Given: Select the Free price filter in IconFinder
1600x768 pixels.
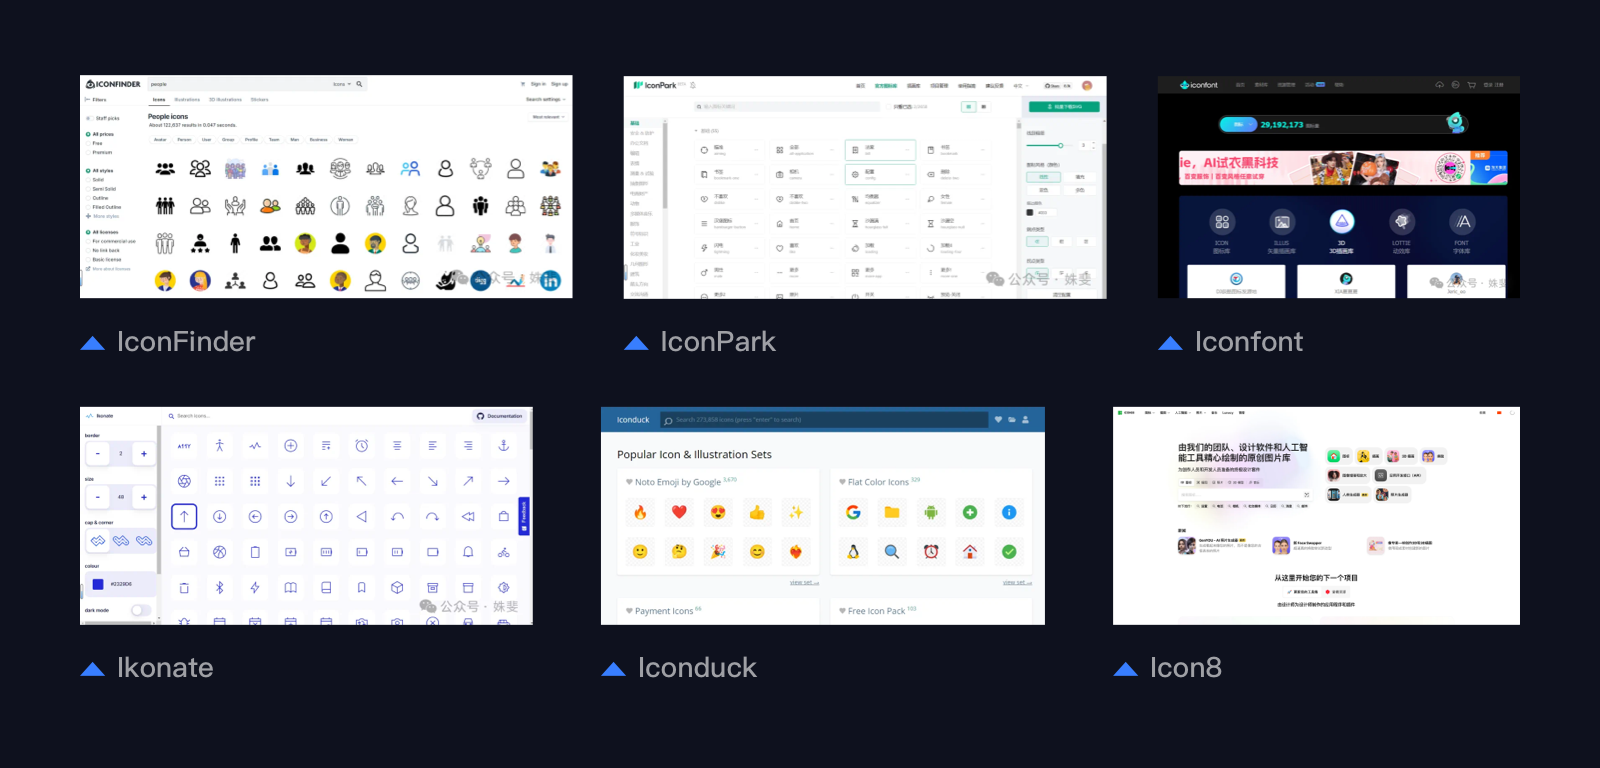Looking at the screenshot, I should click(x=94, y=143).
